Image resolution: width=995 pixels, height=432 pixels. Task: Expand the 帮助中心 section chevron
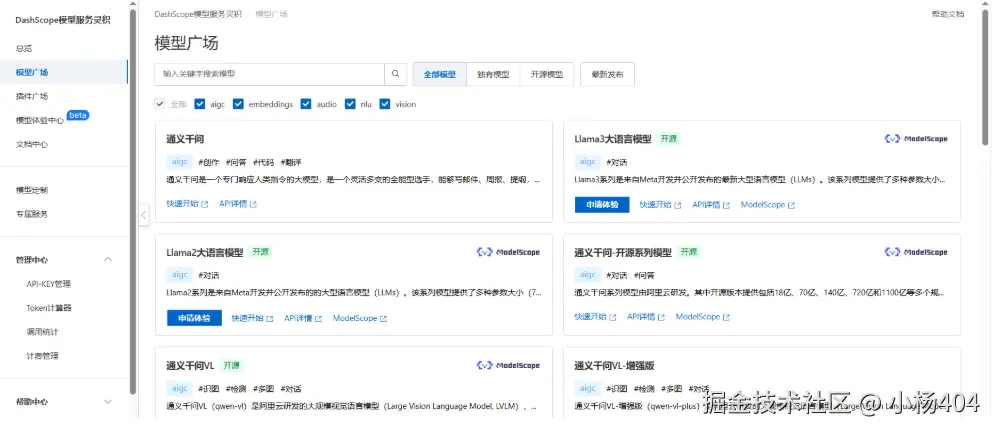(108, 402)
